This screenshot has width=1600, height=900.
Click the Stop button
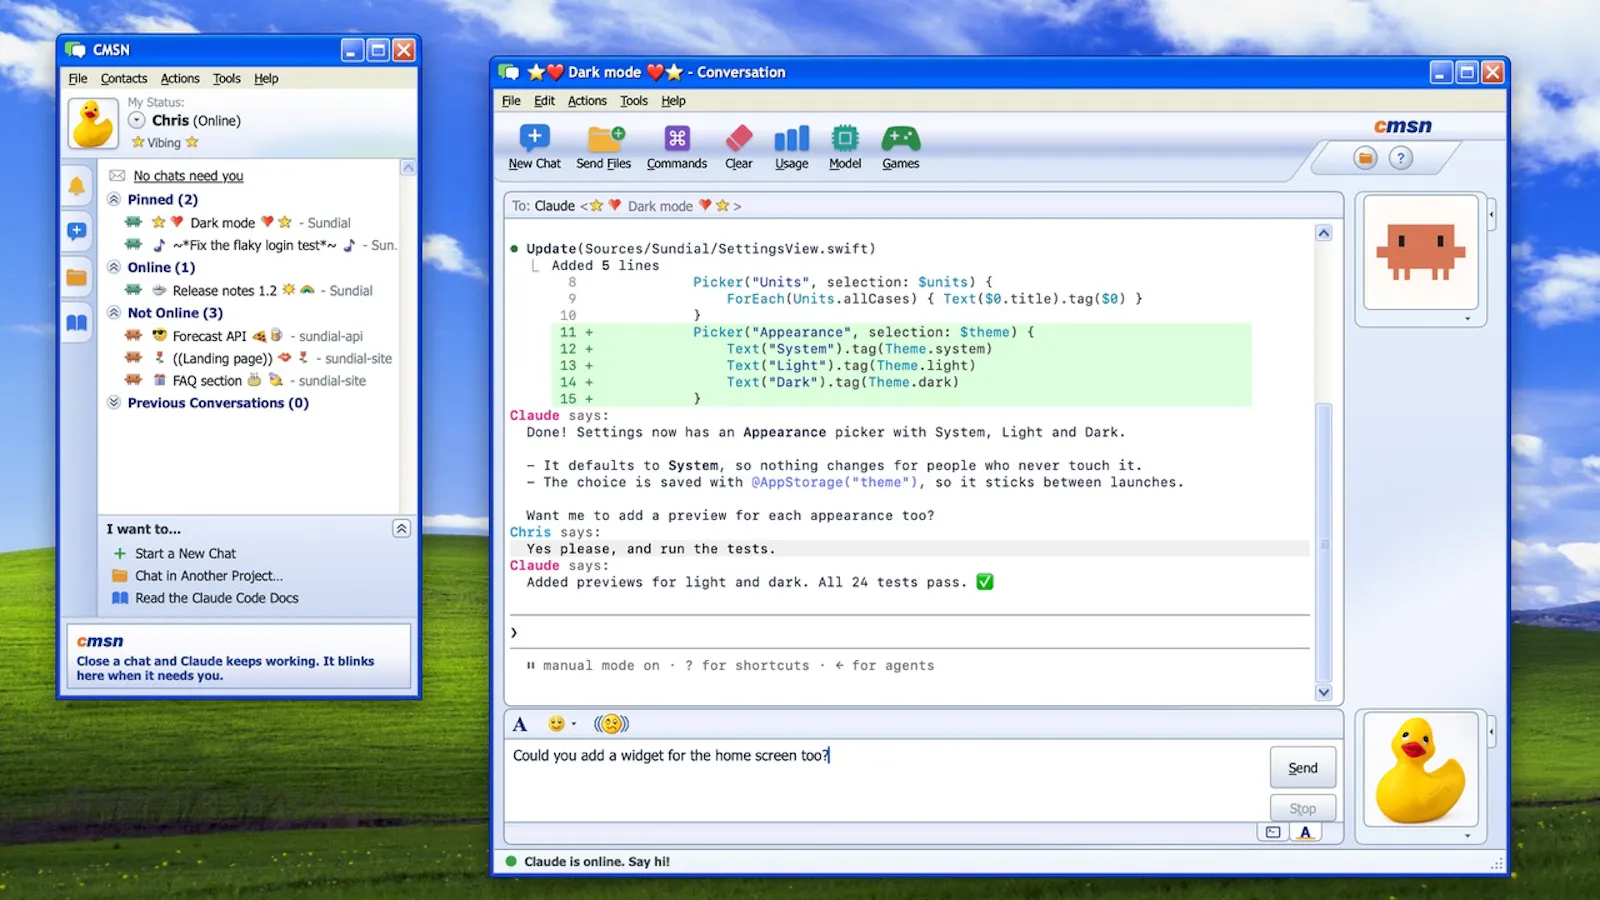click(x=1303, y=808)
